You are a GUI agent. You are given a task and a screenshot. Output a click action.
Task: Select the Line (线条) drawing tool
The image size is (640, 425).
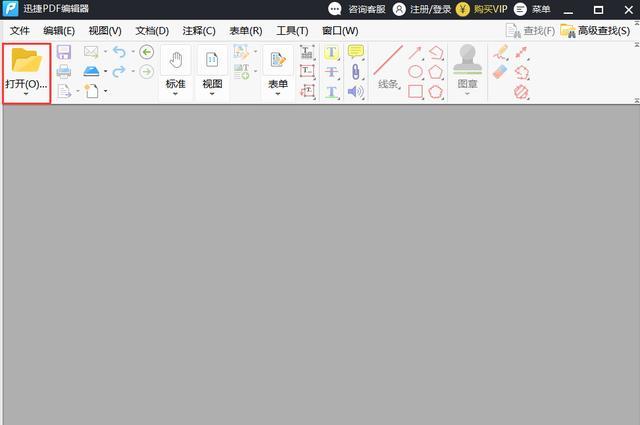(388, 60)
